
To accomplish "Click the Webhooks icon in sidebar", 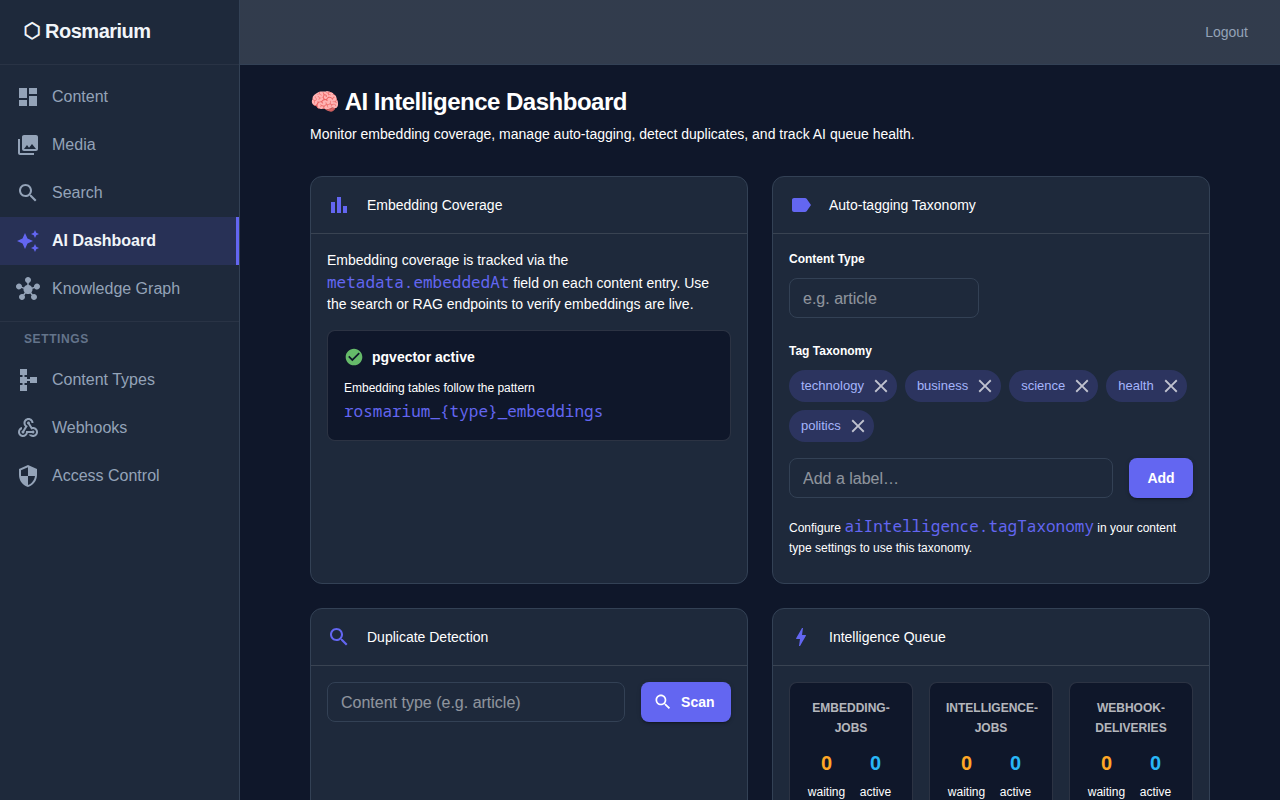I will pos(28,428).
